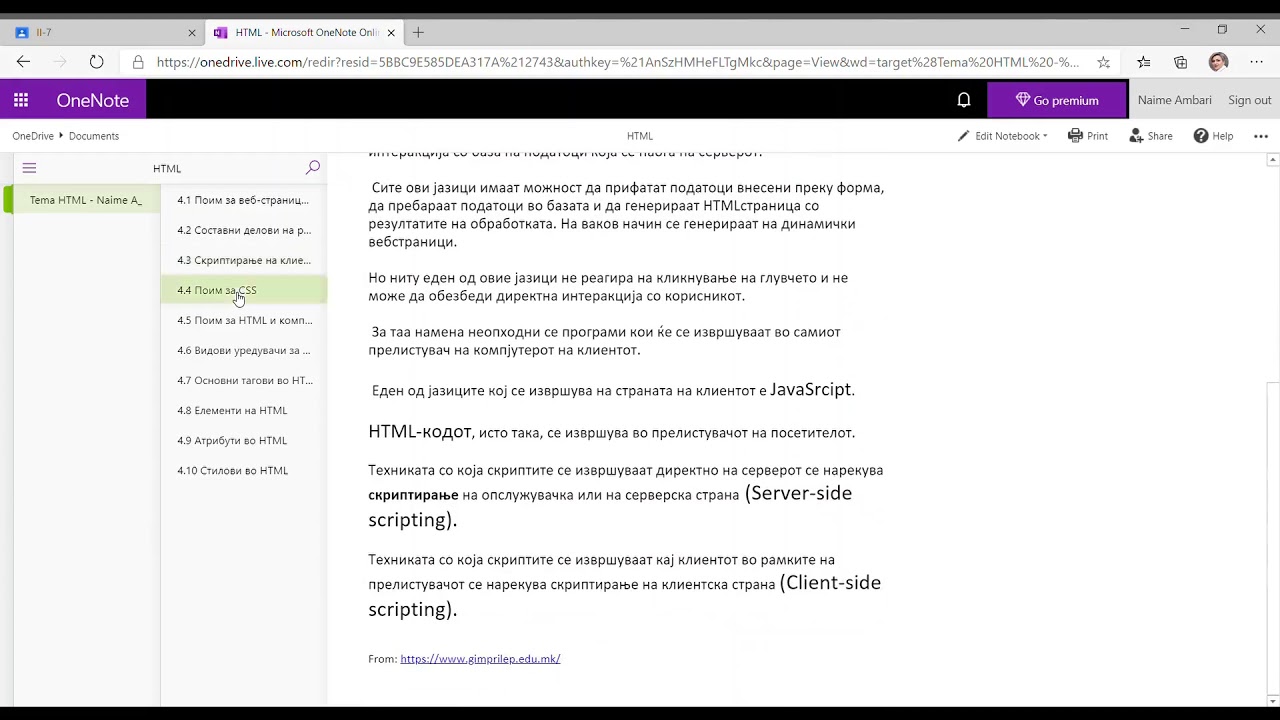Screen dimensions: 1280x720
Task: Open the notifications bell
Action: click(x=964, y=100)
